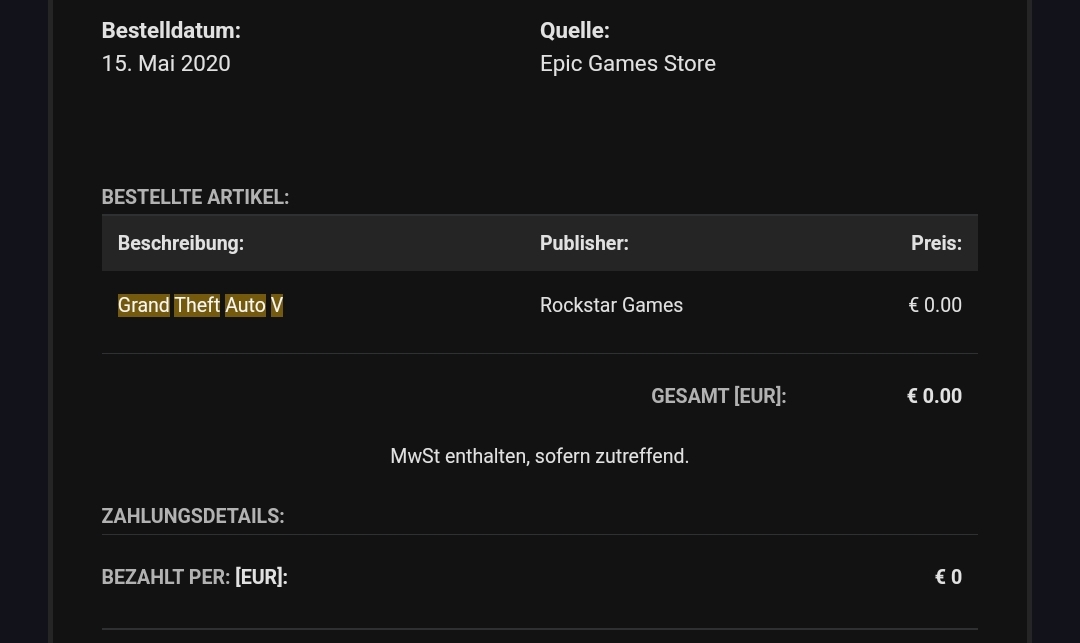Click the highlighted letter V

pos(277,305)
